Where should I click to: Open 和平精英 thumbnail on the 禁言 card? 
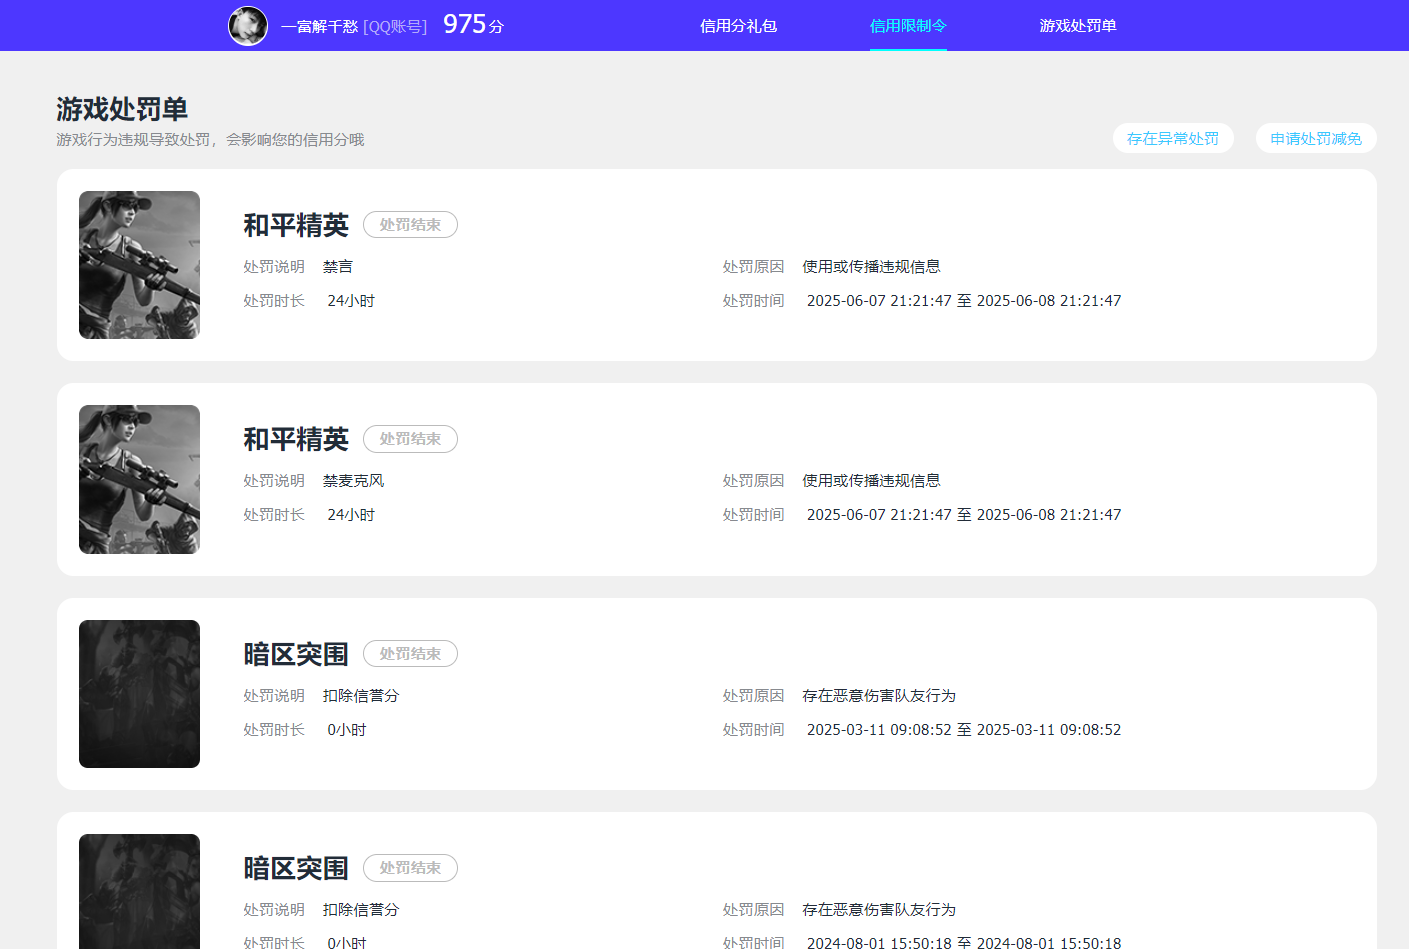139,265
